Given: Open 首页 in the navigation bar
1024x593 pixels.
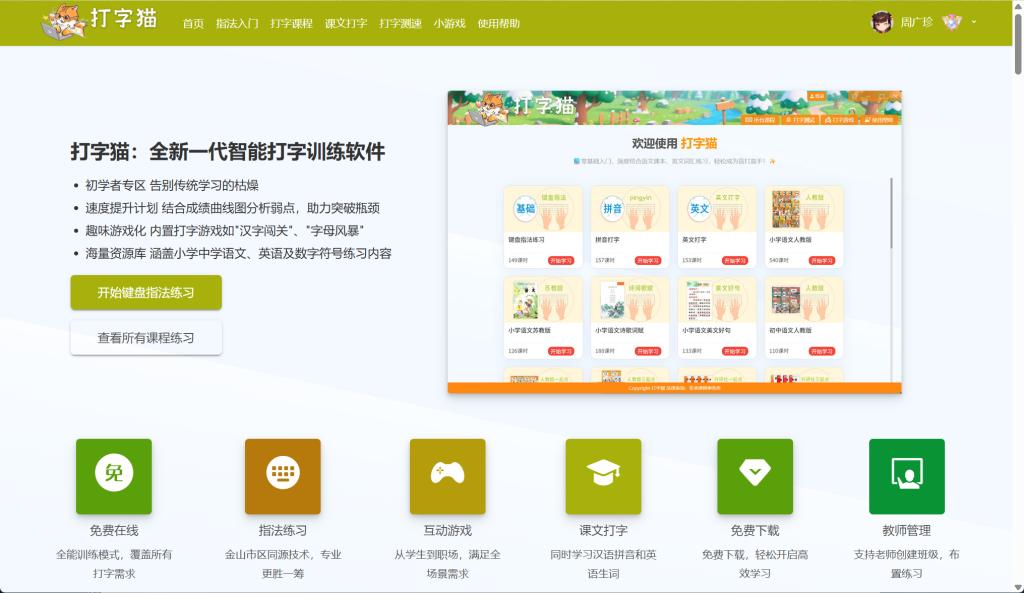Looking at the screenshot, I should point(193,23).
